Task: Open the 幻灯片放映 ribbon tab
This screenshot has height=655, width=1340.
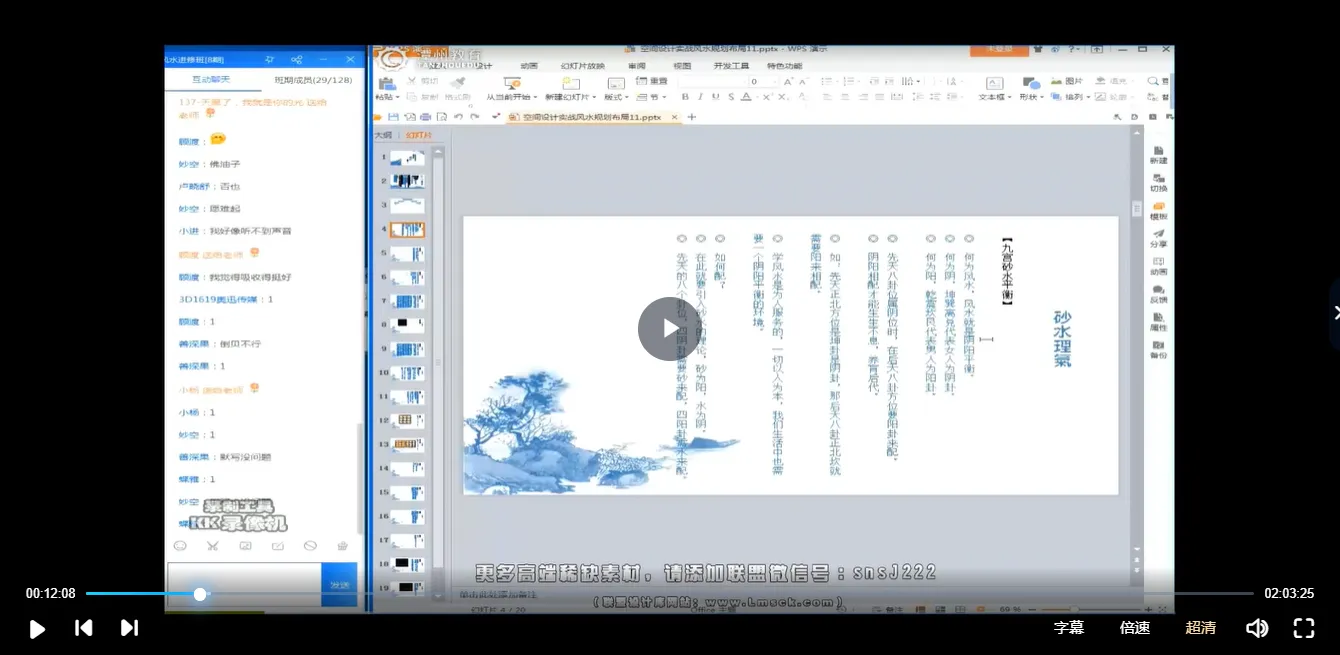Action: click(583, 66)
